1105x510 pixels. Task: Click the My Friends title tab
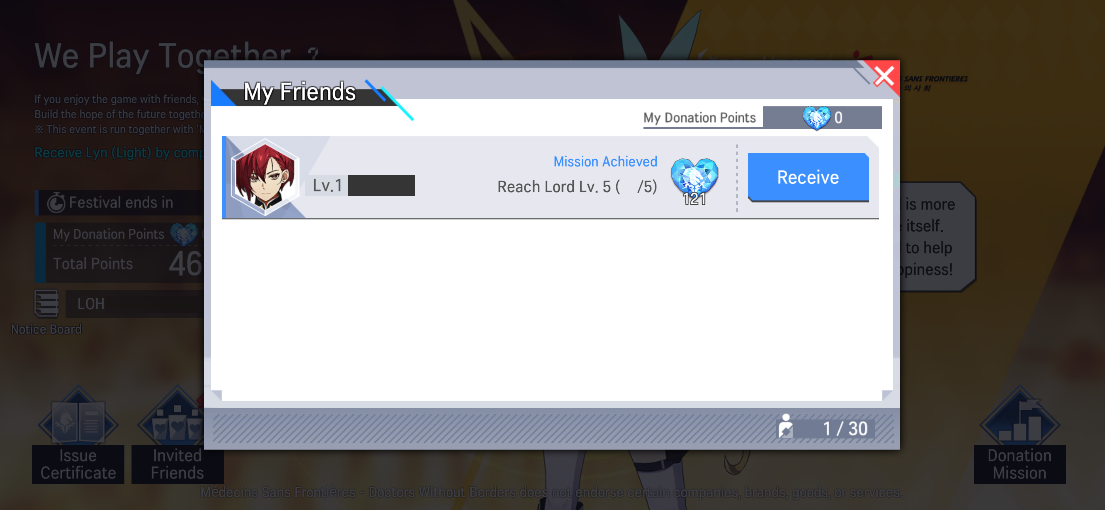pyautogui.click(x=300, y=92)
